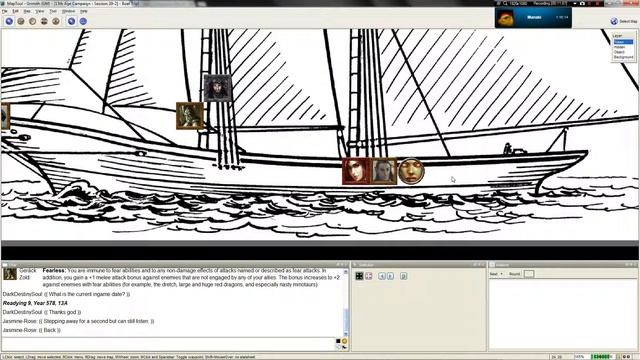Screen dimensions: 640x360
Task: Select the Fog of War tools button
Action: 44,21
